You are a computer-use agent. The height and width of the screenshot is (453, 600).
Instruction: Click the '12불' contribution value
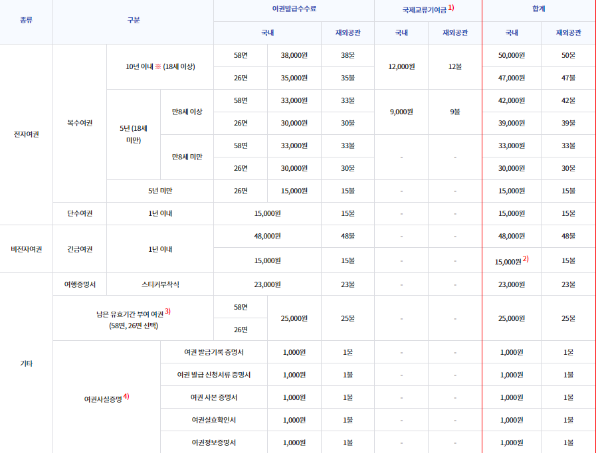click(455, 67)
